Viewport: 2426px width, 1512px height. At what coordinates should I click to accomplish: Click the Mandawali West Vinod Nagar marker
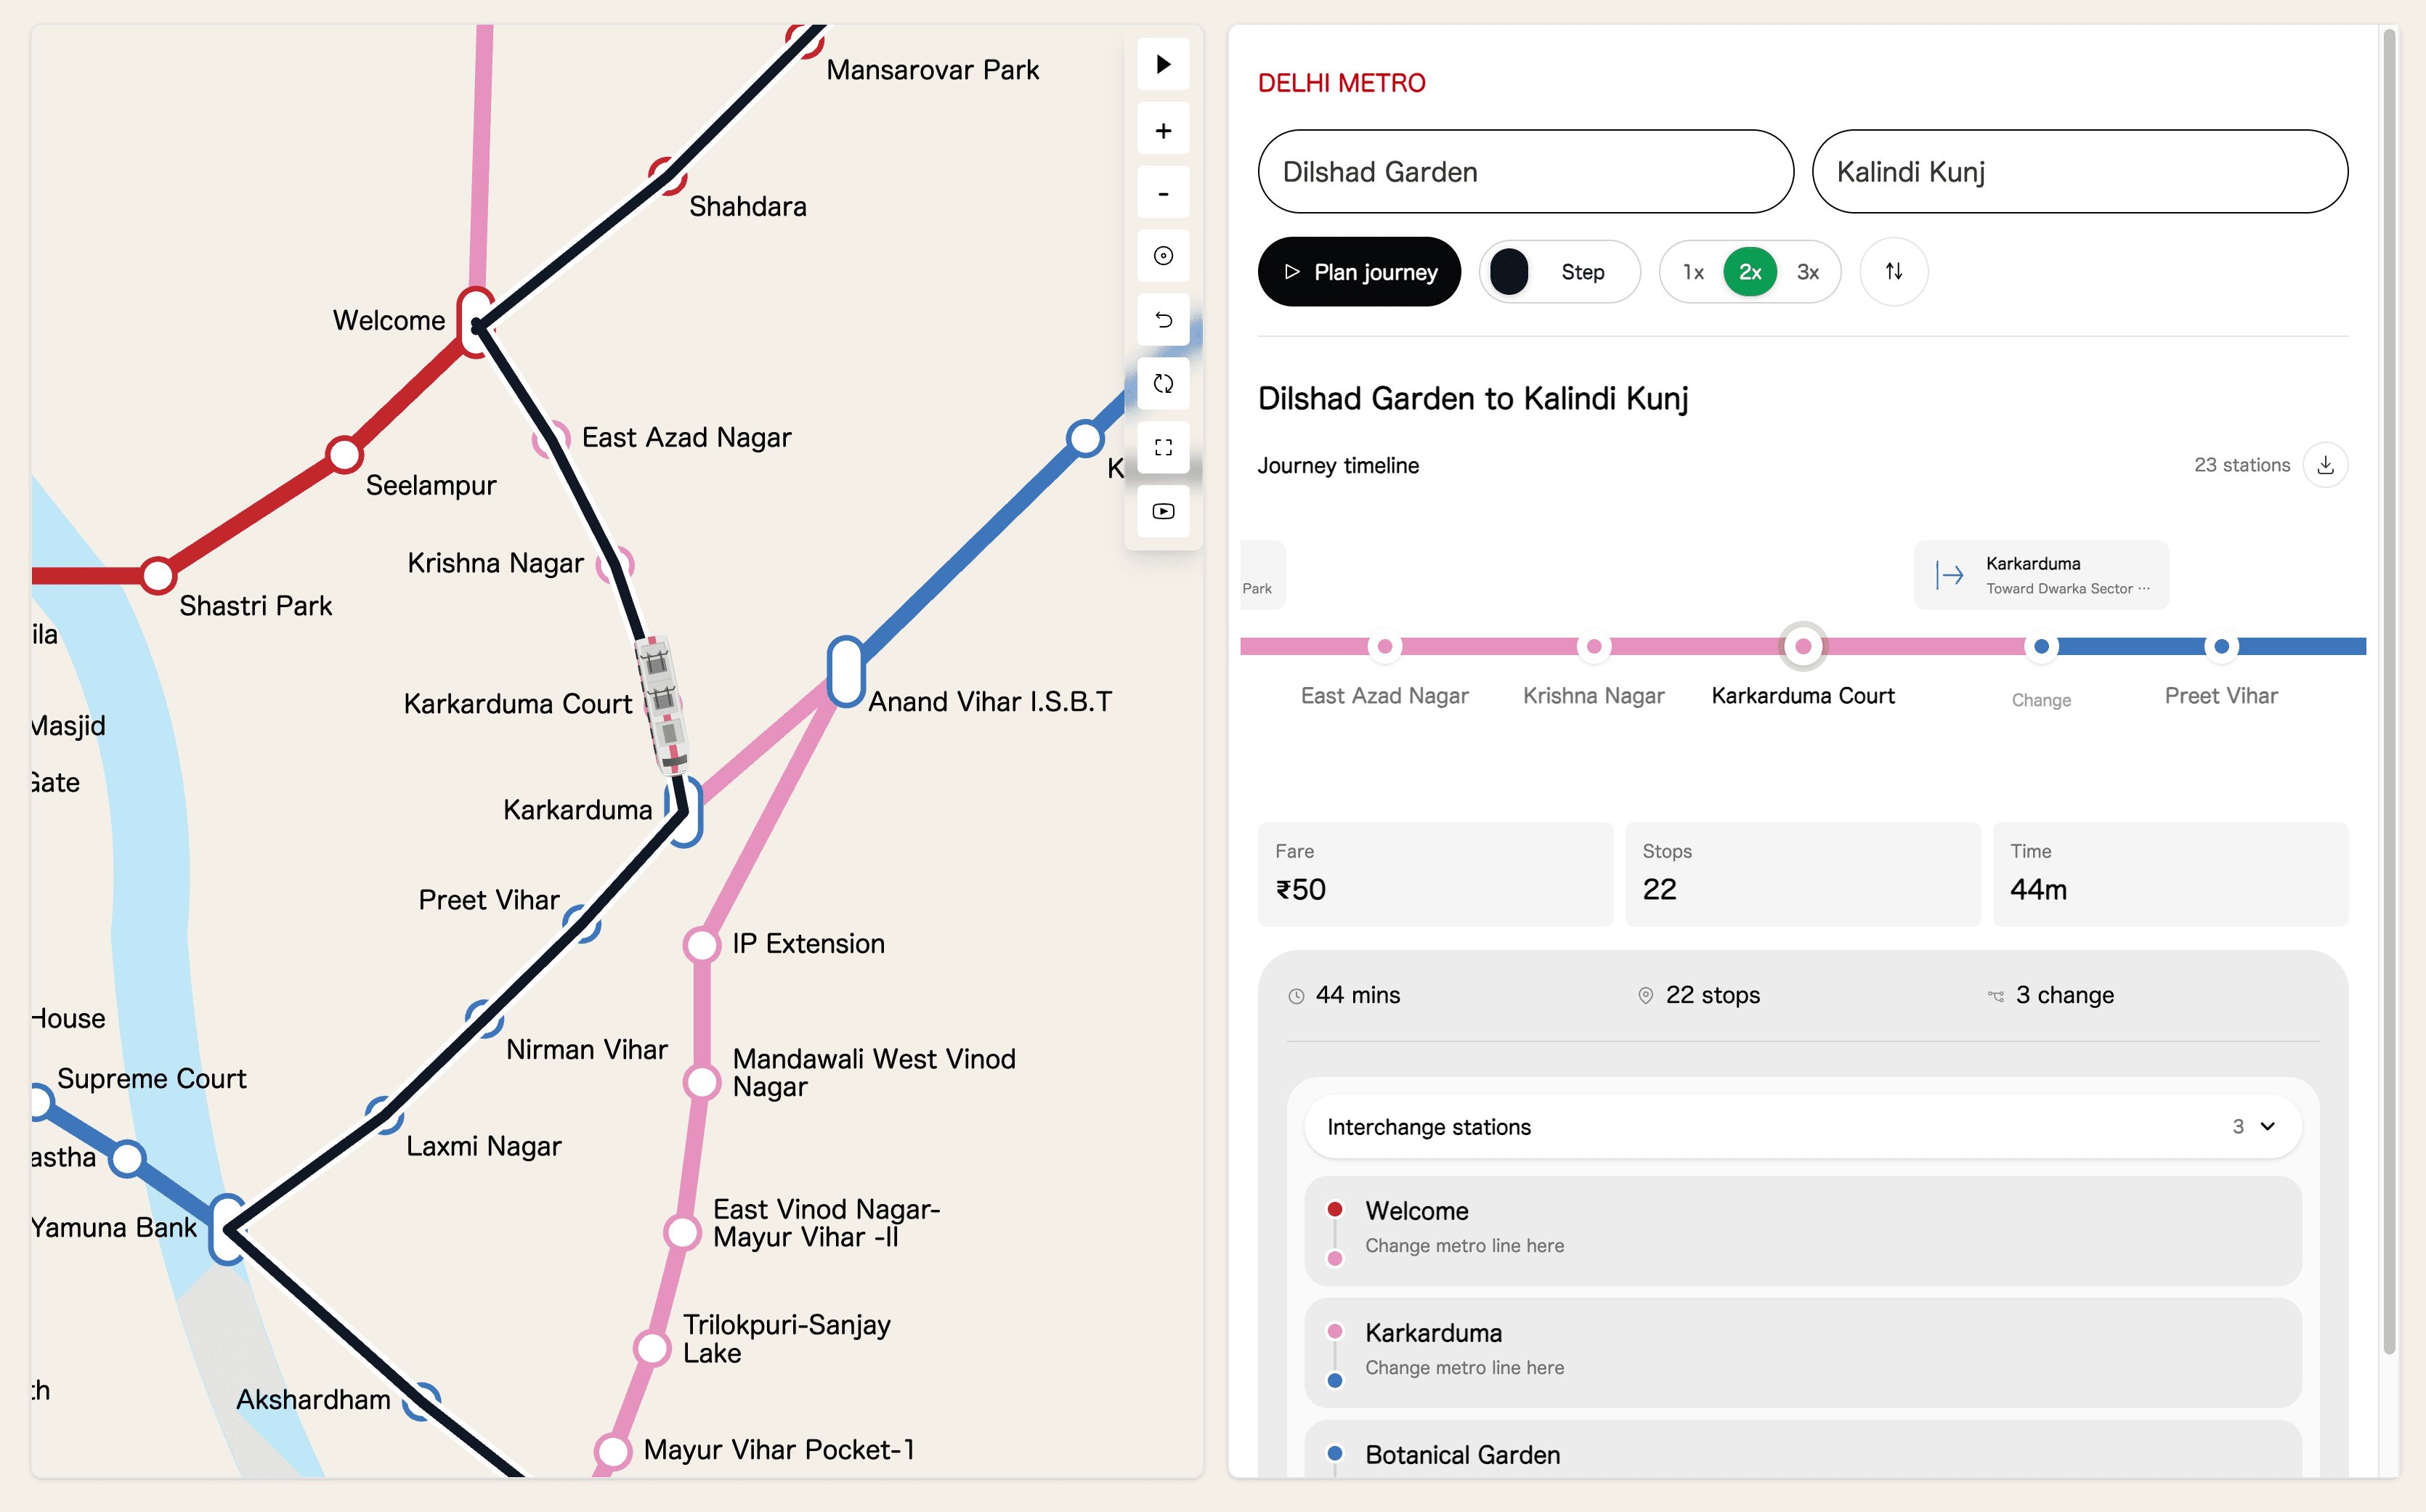pyautogui.click(x=702, y=1082)
